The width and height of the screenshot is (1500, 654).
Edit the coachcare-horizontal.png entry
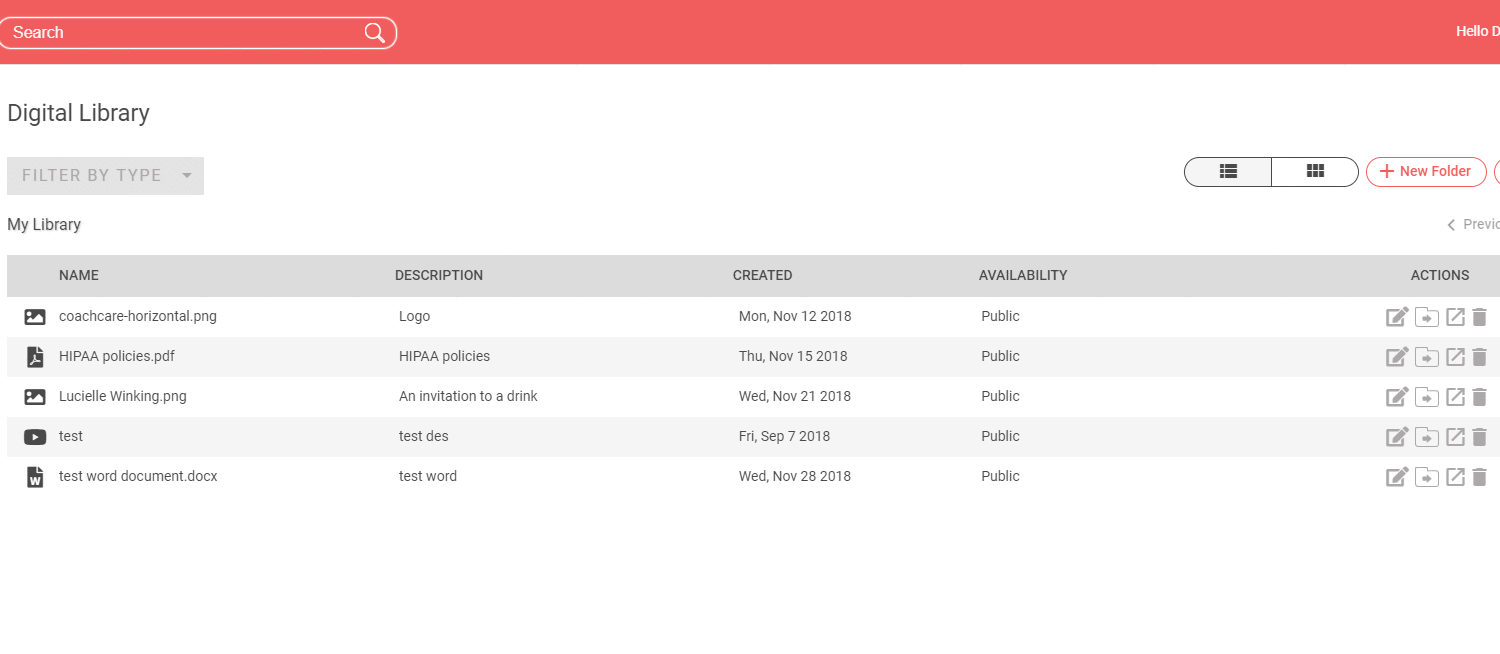1397,317
